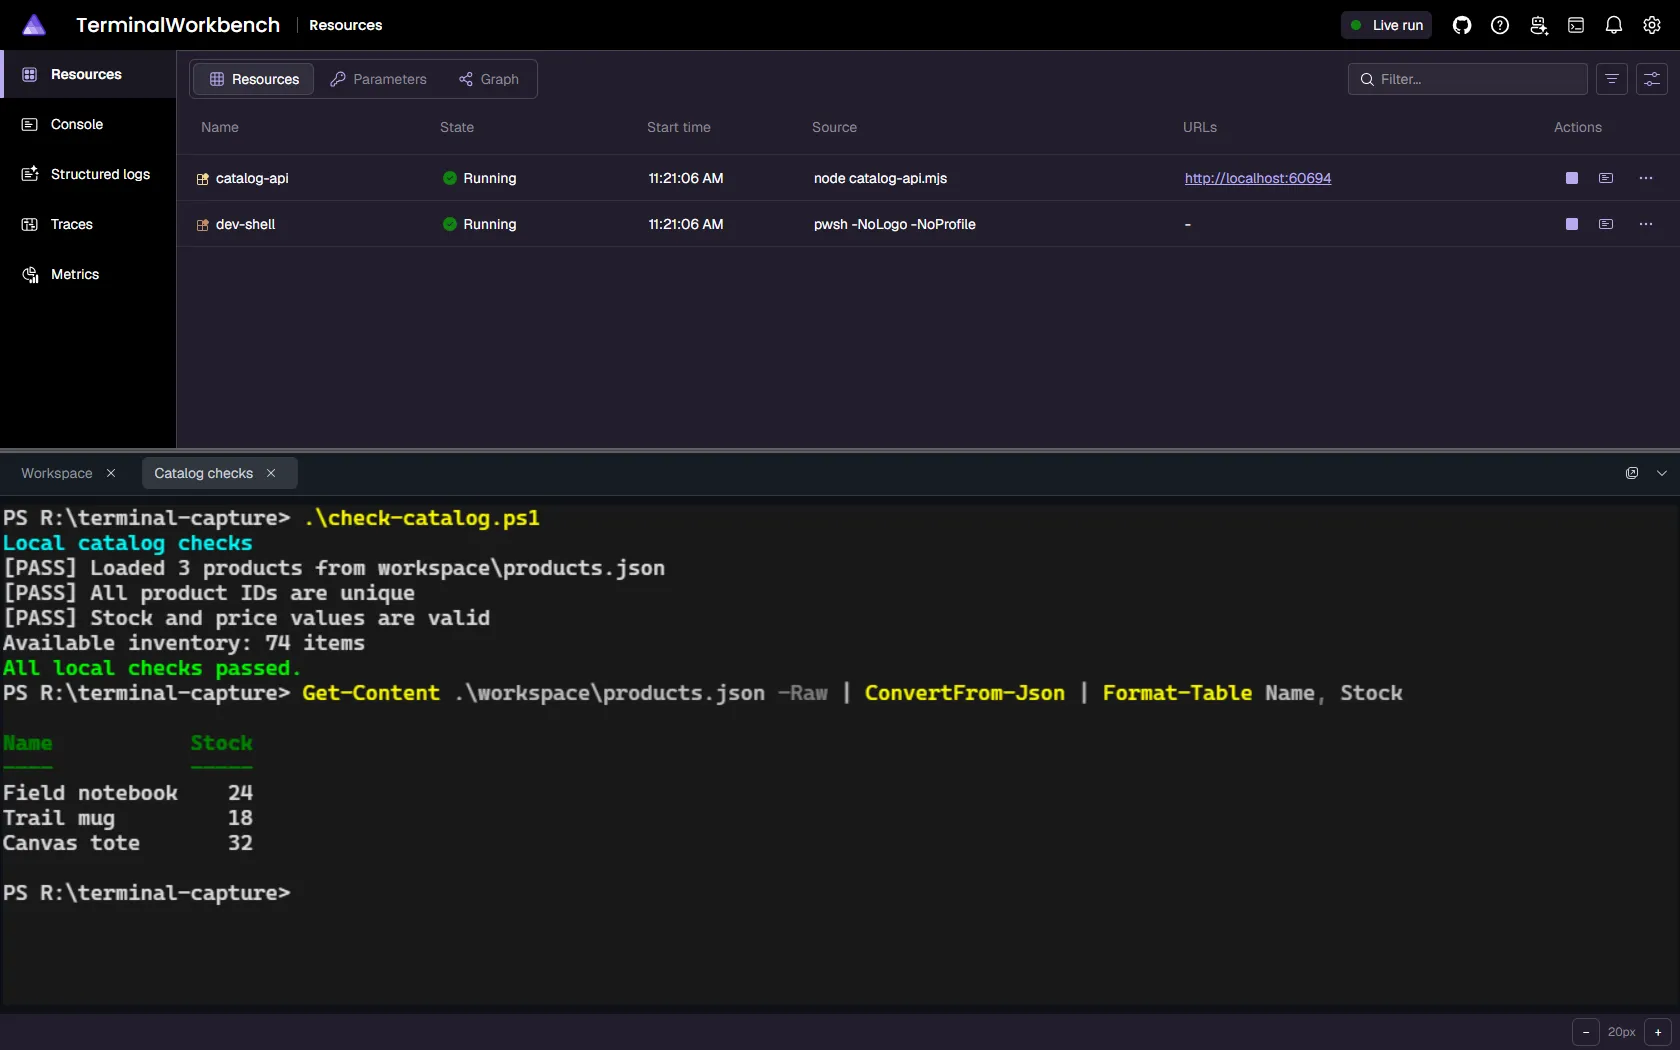The image size is (1680, 1050).
Task: Open the filter lines dropdown button
Action: [1612, 79]
